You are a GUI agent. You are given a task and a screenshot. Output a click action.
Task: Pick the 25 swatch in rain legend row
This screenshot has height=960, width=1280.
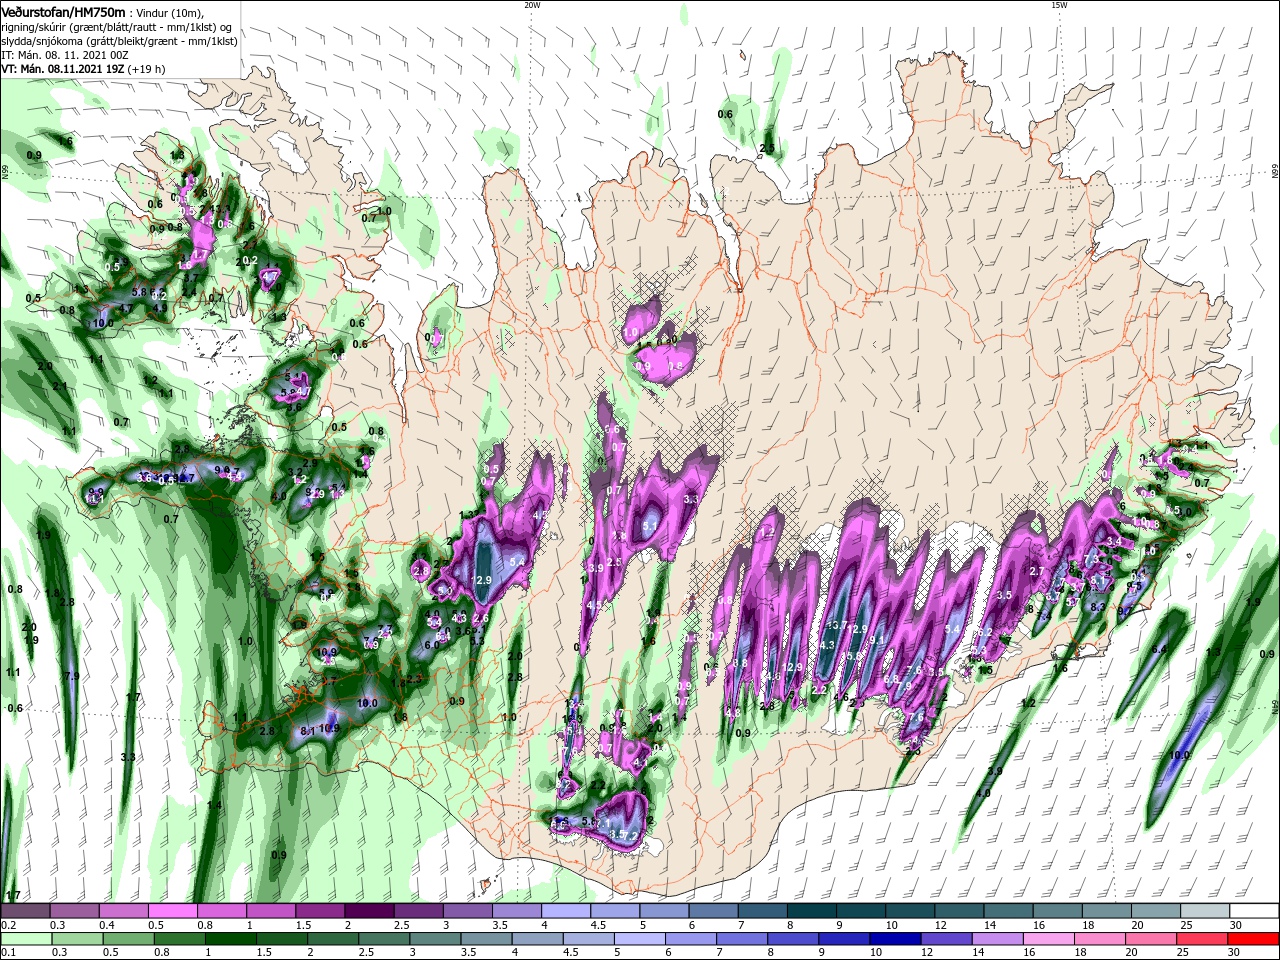click(x=1200, y=938)
